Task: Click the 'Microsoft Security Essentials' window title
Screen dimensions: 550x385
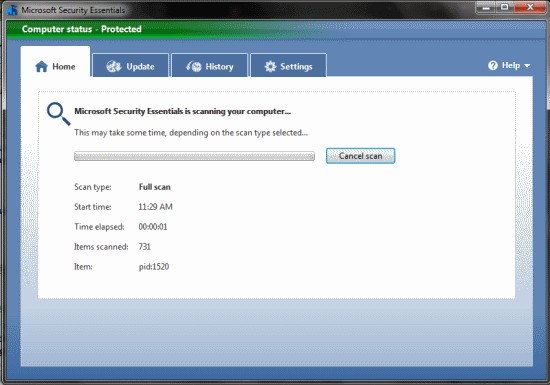Action: pyautogui.click(x=73, y=10)
